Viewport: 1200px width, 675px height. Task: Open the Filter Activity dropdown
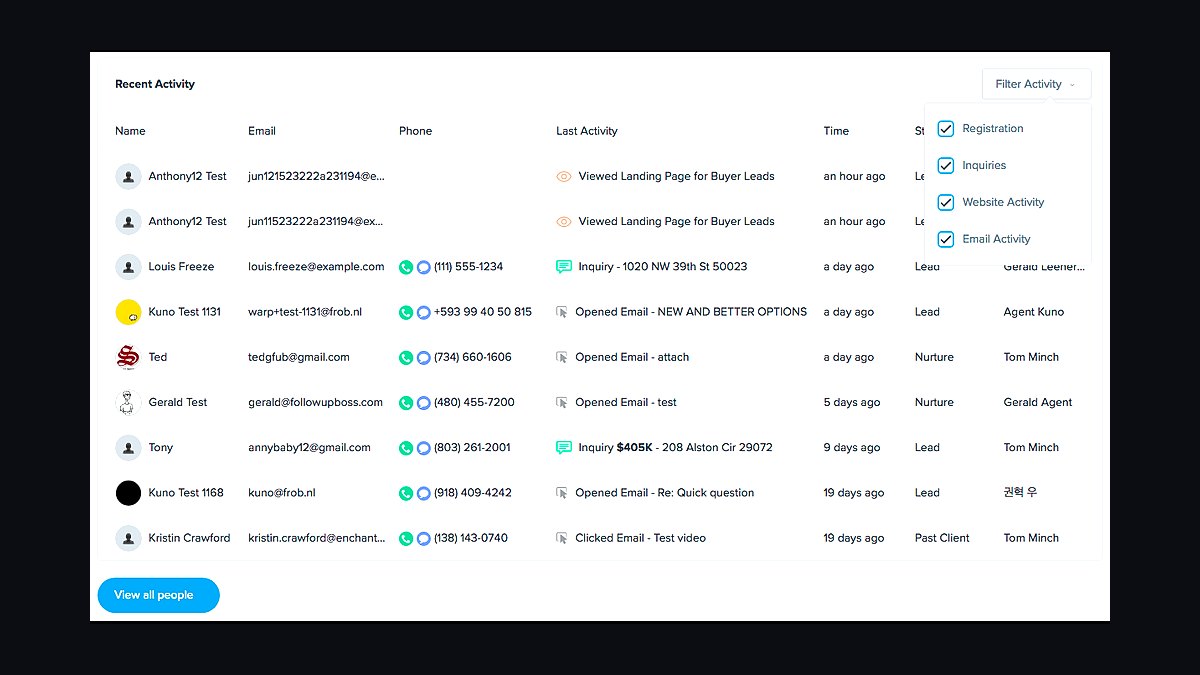1036,84
